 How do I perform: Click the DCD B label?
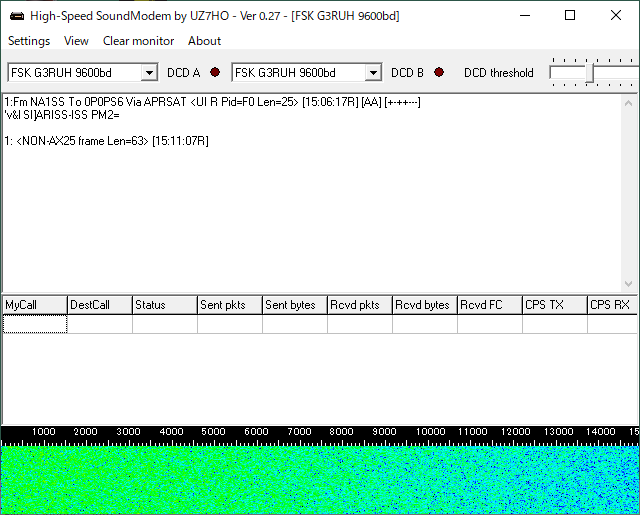pos(407,73)
